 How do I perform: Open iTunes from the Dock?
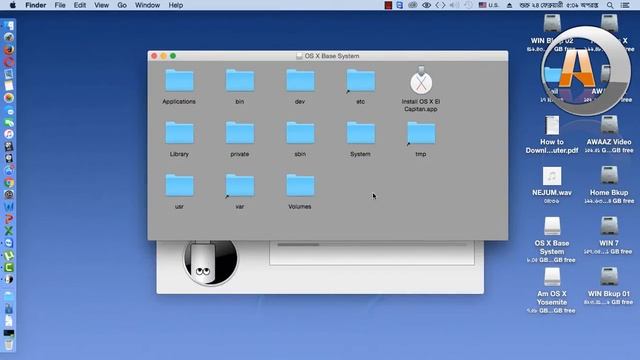tap(9, 134)
